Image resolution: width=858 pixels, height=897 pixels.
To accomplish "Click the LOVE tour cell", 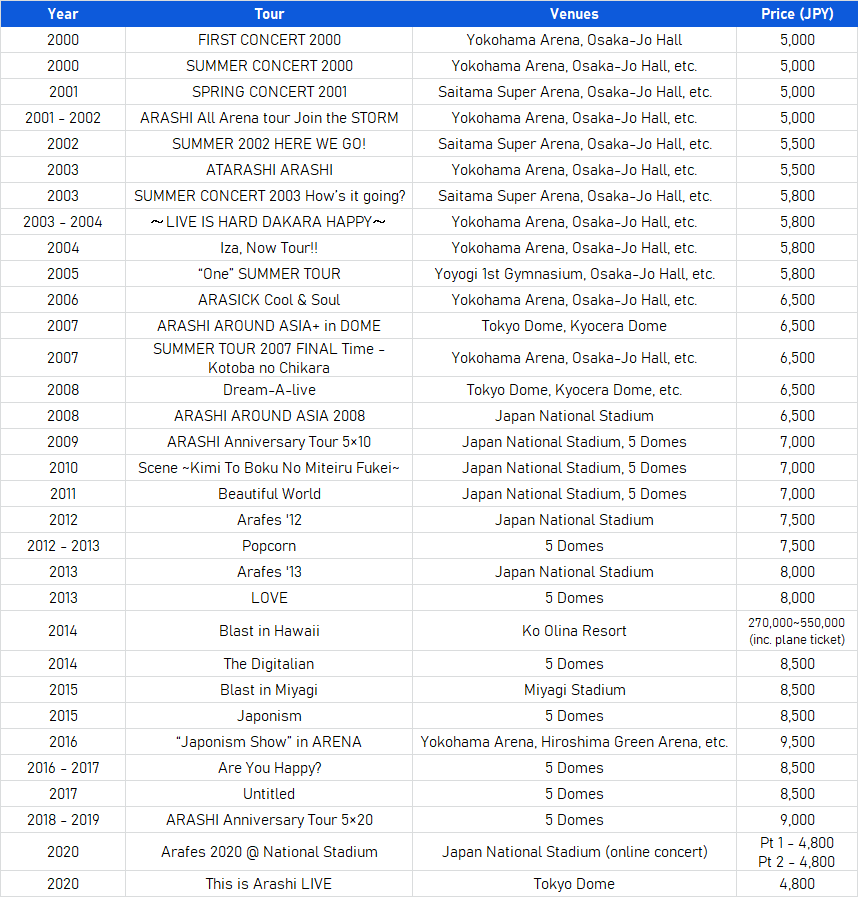I will click(269, 598).
